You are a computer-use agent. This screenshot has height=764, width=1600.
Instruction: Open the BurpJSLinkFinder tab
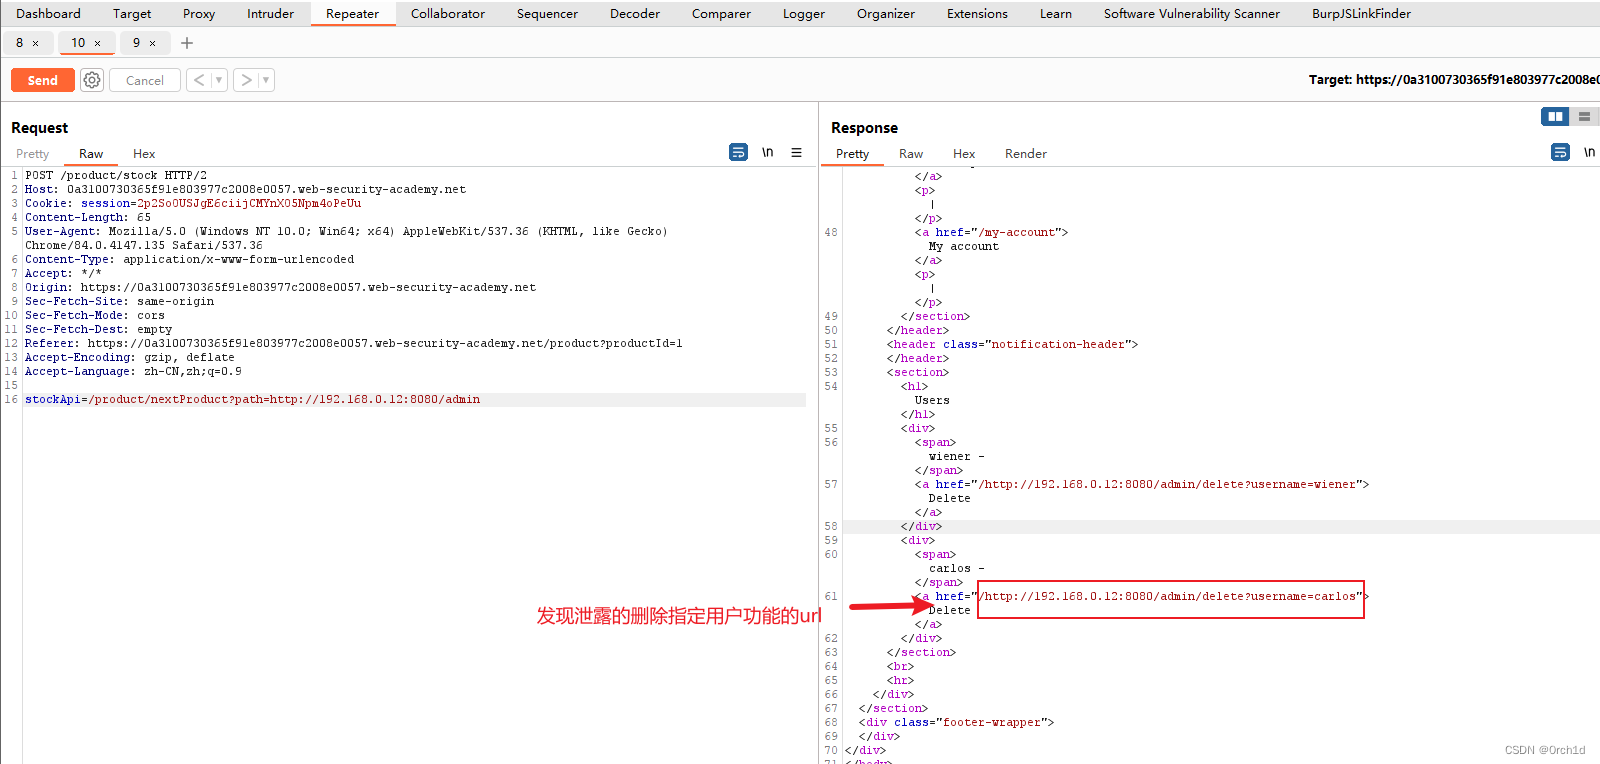point(1361,13)
